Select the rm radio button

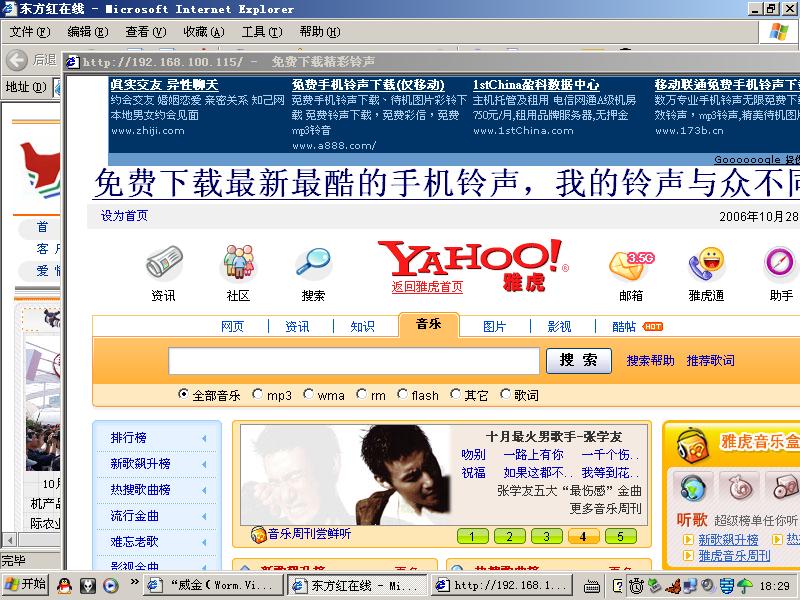click(x=361, y=394)
